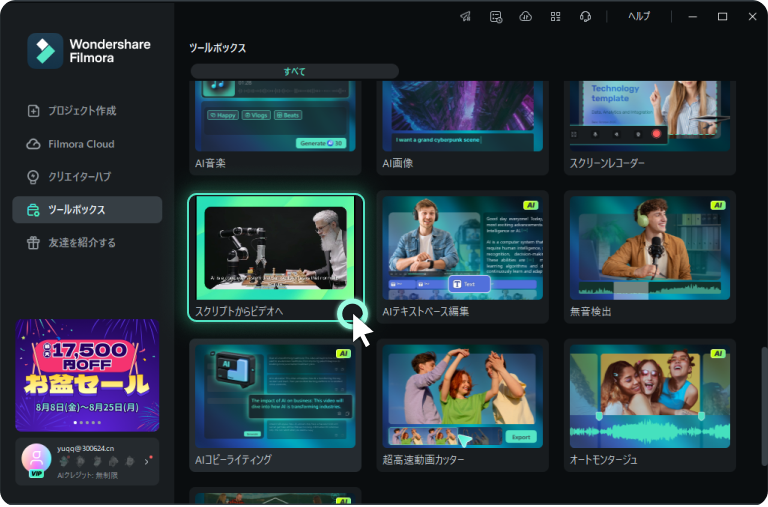
Task: Click the お盆セール promotion banner
Action: tap(87, 375)
